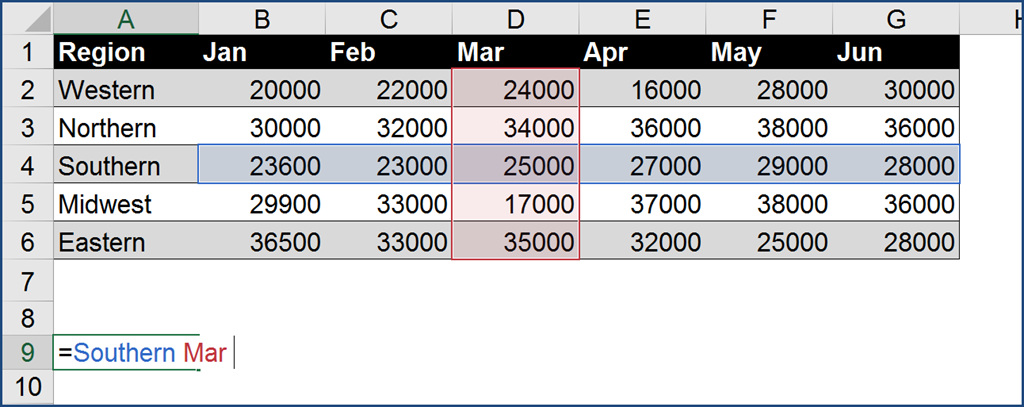The image size is (1024, 407).
Task: Click the Southern row label cell
Action: pos(126,165)
